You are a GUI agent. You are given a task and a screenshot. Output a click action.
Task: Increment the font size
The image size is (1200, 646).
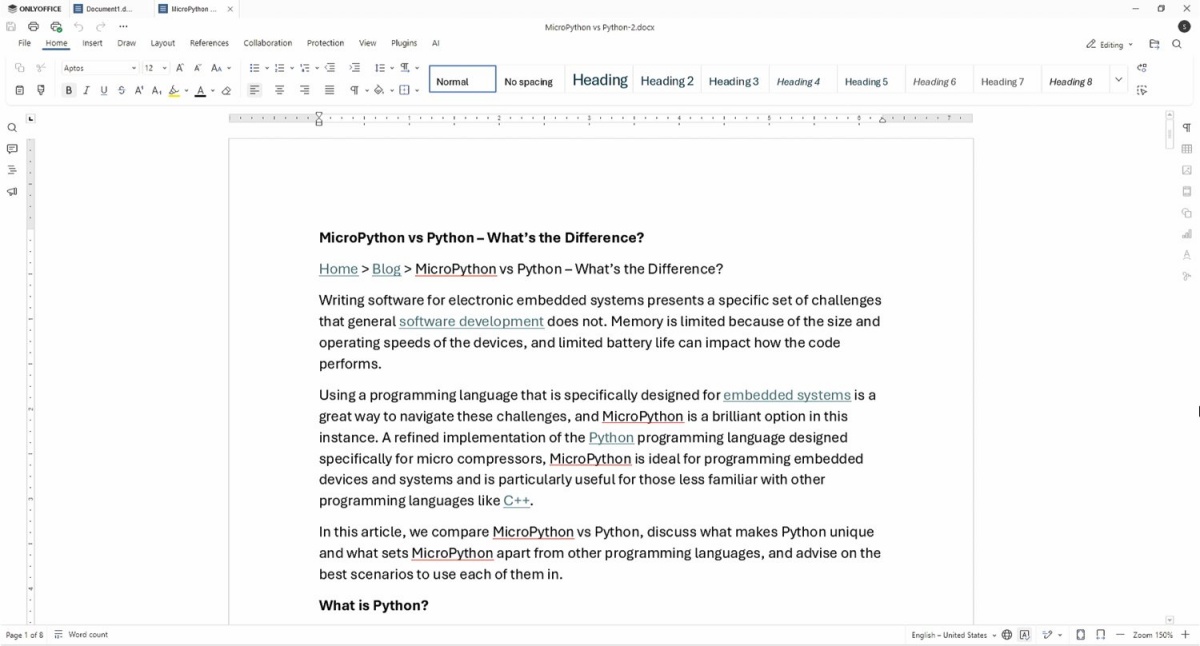179,68
